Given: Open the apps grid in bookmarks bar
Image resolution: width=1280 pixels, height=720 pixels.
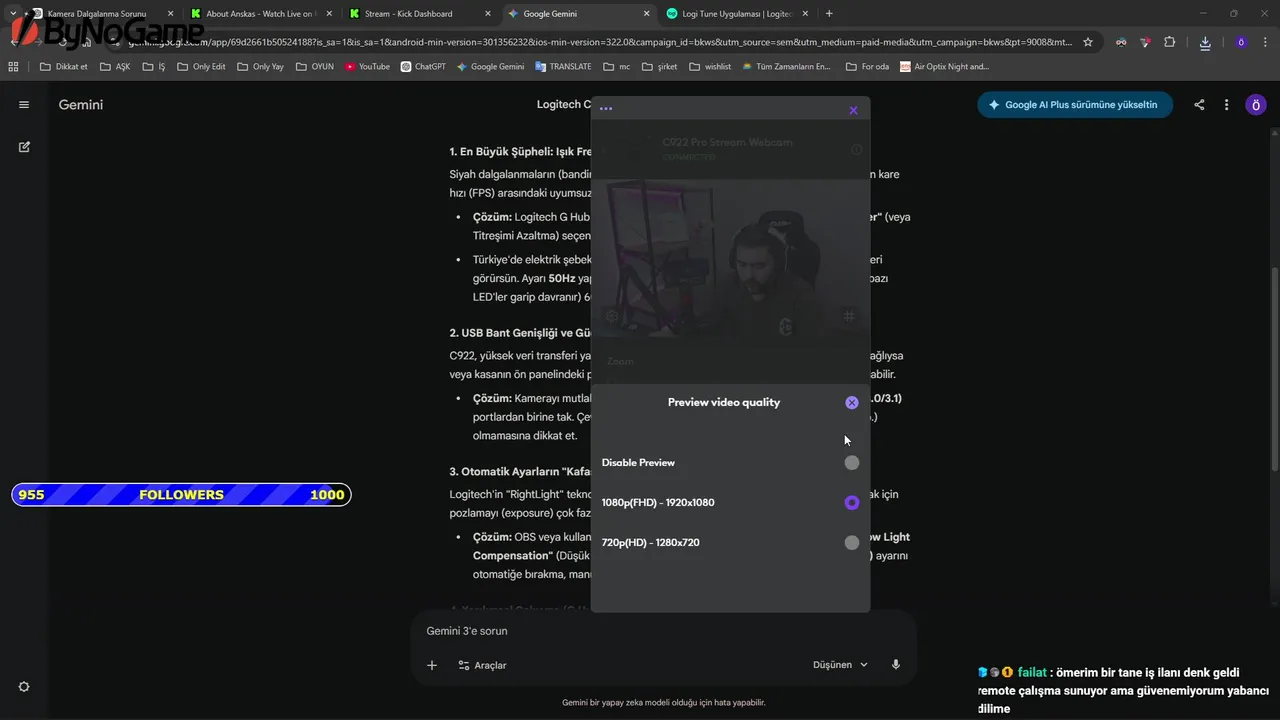Looking at the screenshot, I should pyautogui.click(x=13, y=67).
